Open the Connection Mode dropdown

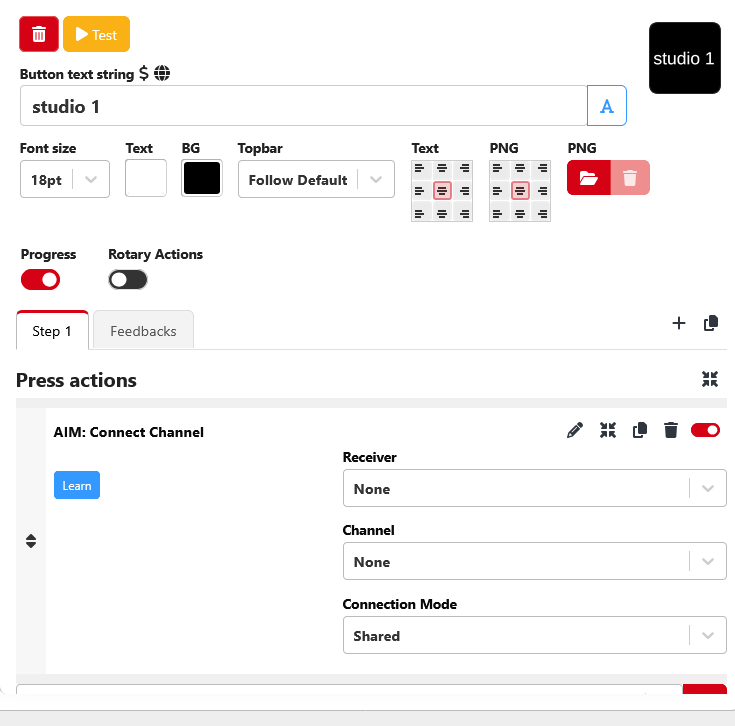point(534,636)
